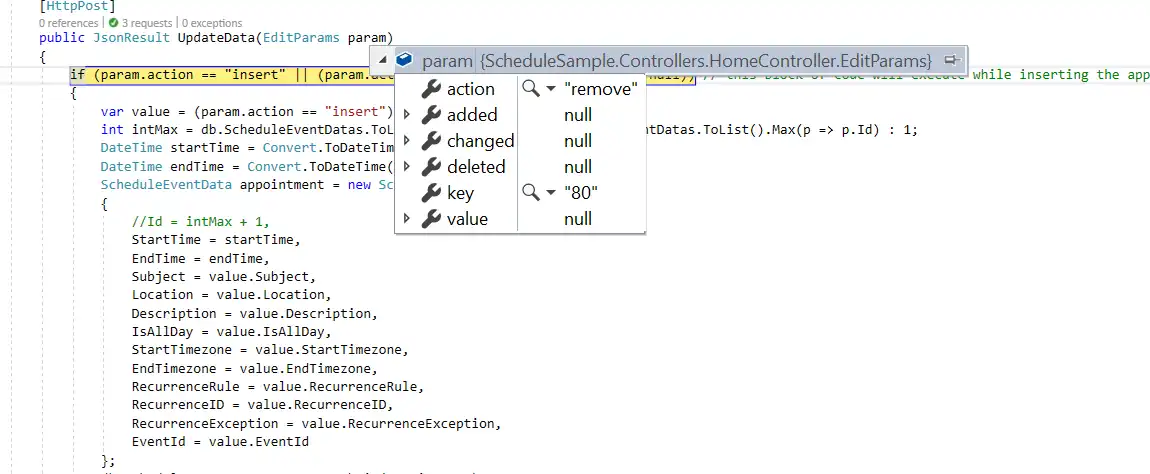Viewport: 1150px width, 474px height.
Task: Click the wrench icon next to key
Action: click(x=431, y=192)
